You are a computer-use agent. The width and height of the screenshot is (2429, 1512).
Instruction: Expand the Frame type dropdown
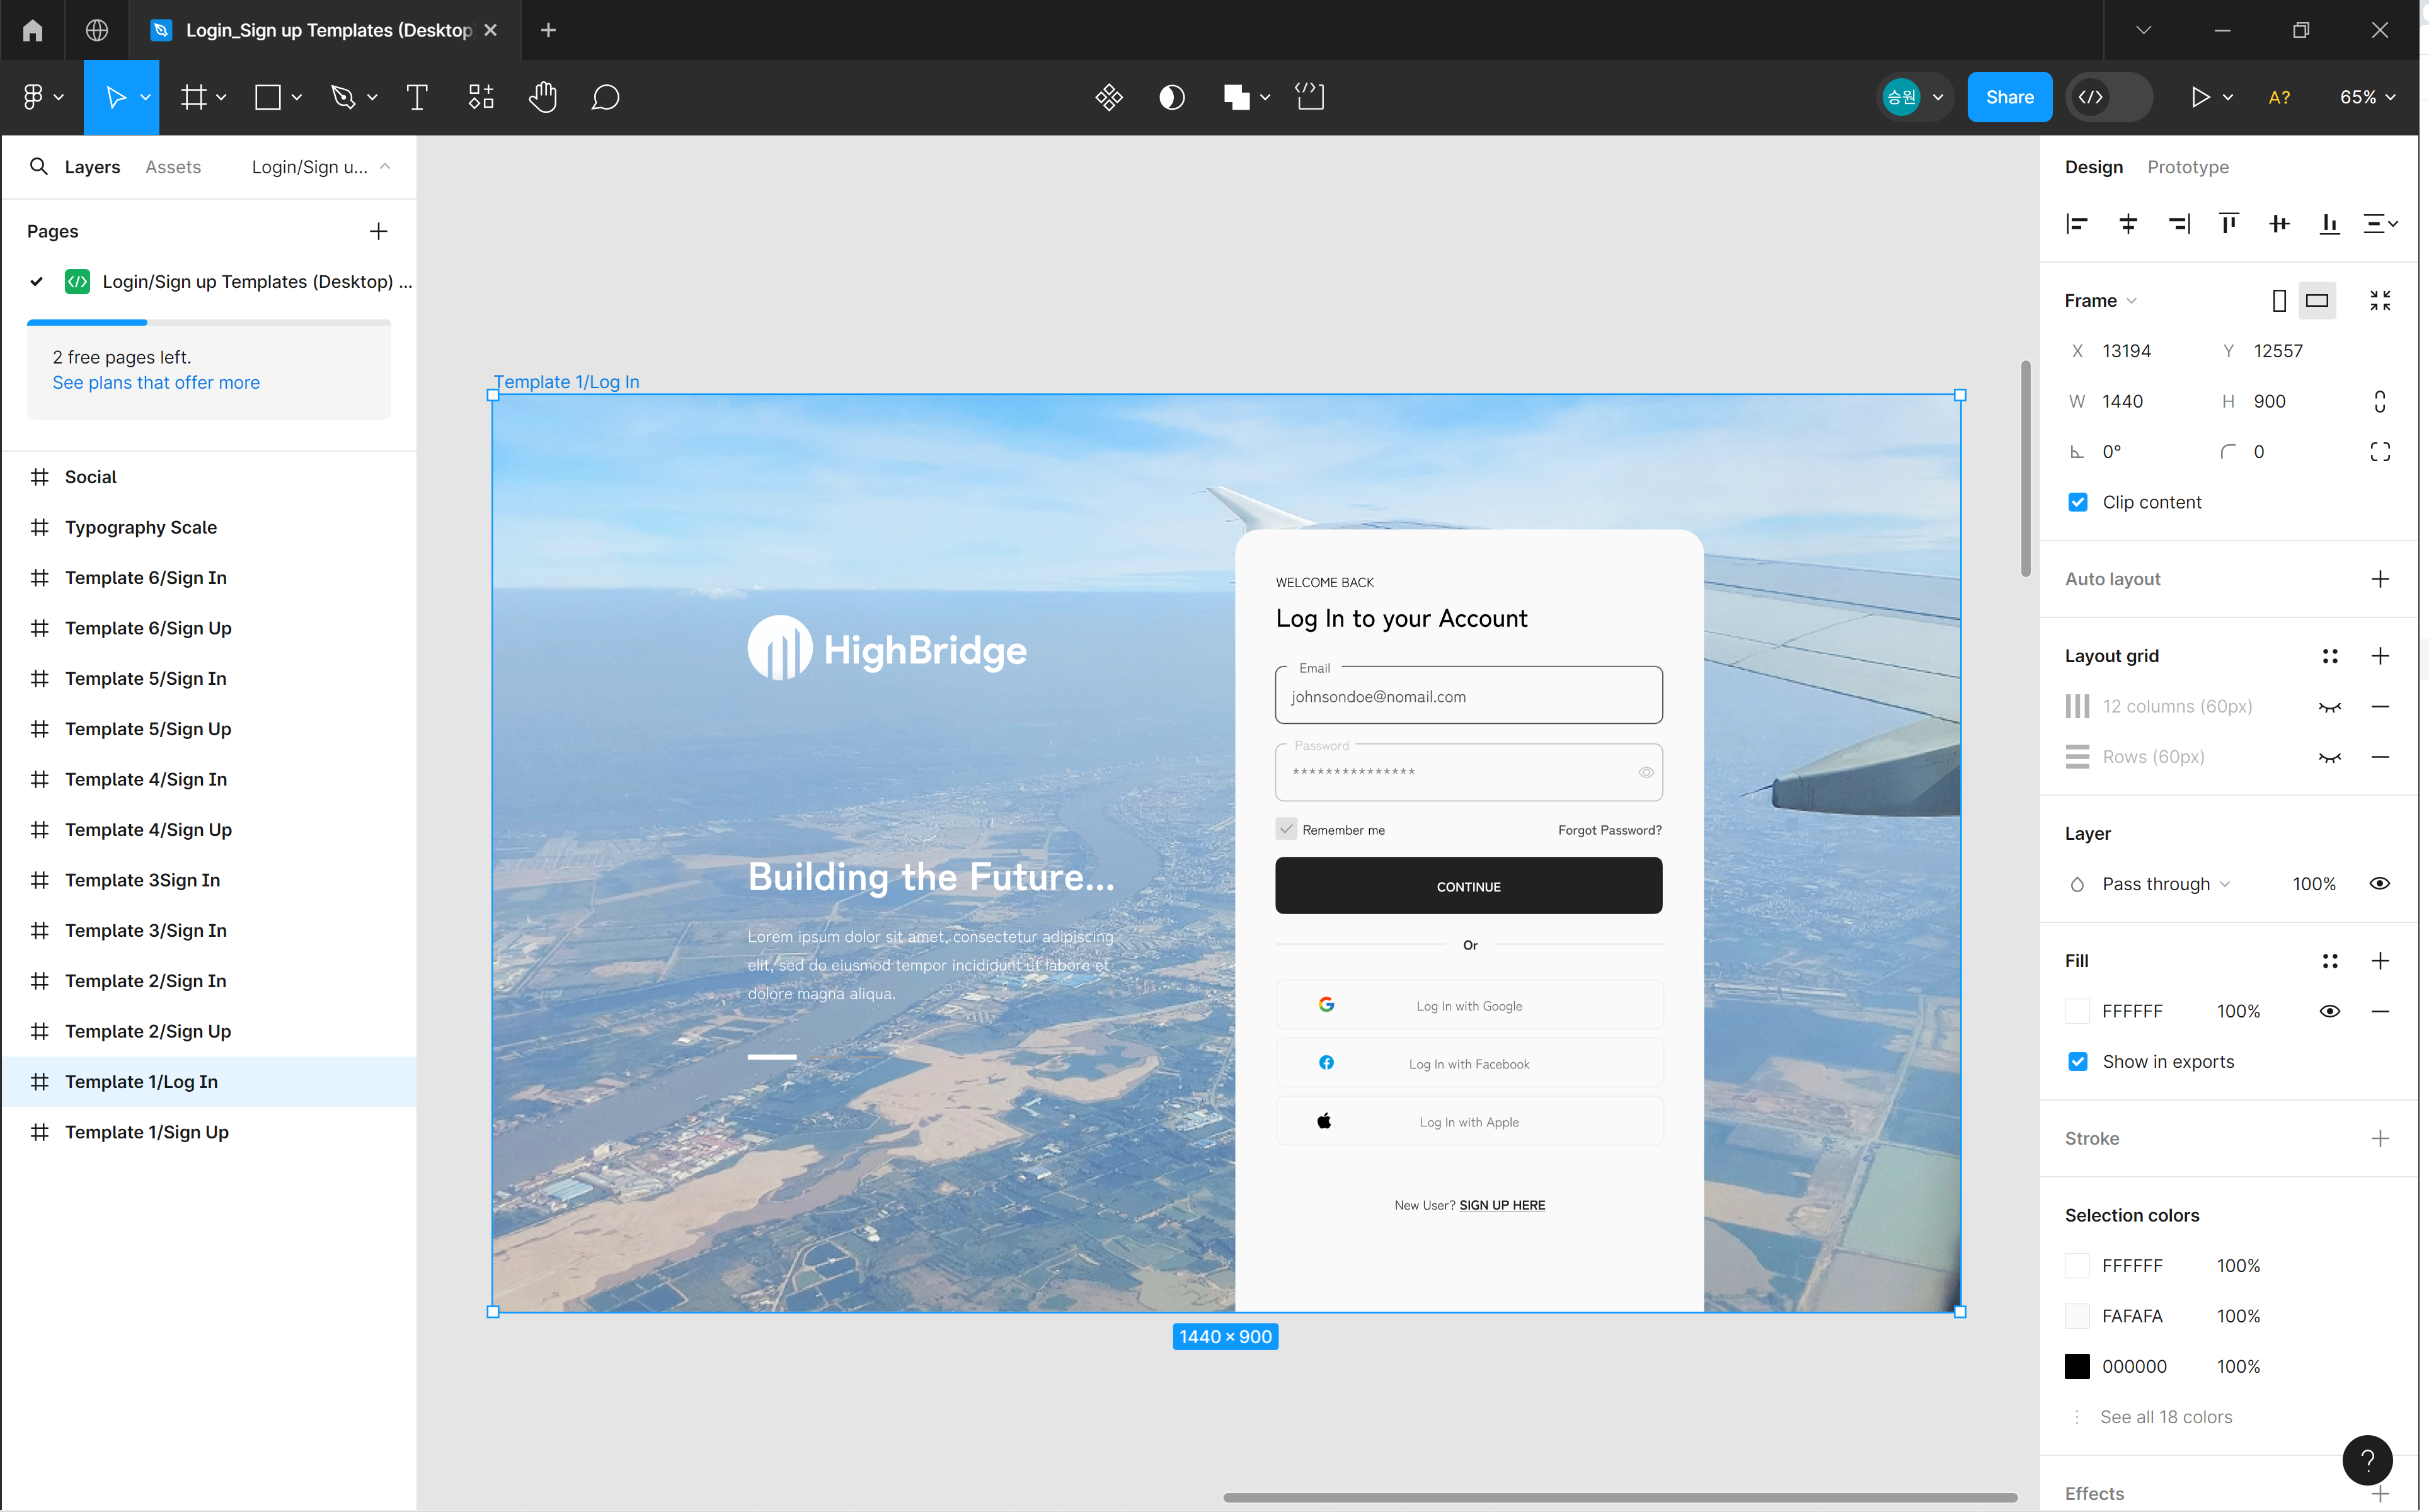tap(2100, 301)
